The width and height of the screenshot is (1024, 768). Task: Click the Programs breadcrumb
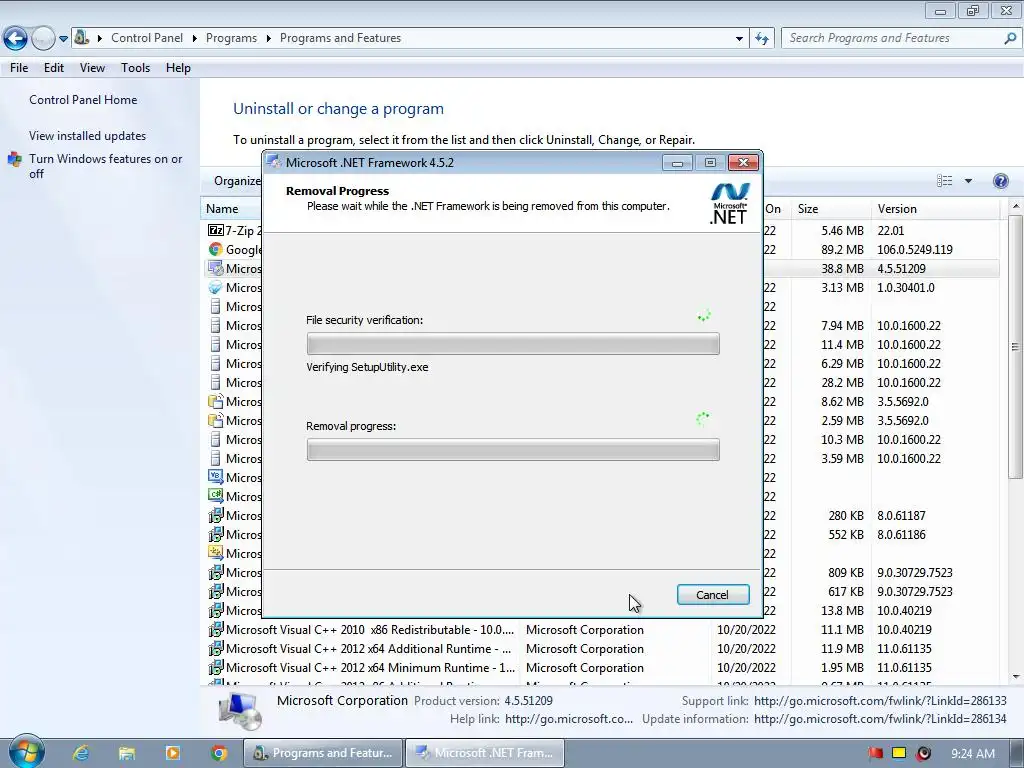click(x=231, y=38)
